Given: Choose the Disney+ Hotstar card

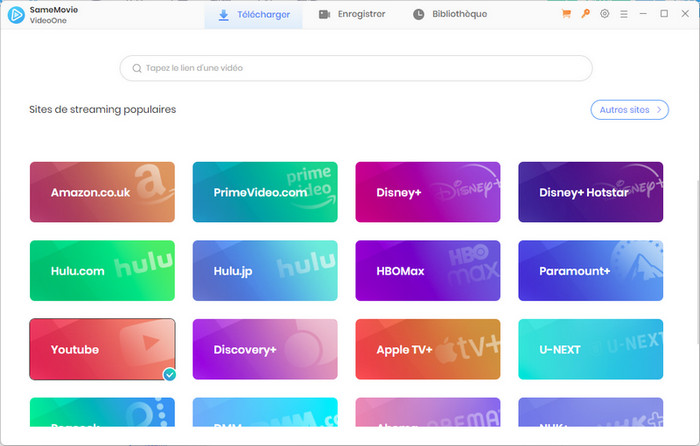Looking at the screenshot, I should coord(591,192).
